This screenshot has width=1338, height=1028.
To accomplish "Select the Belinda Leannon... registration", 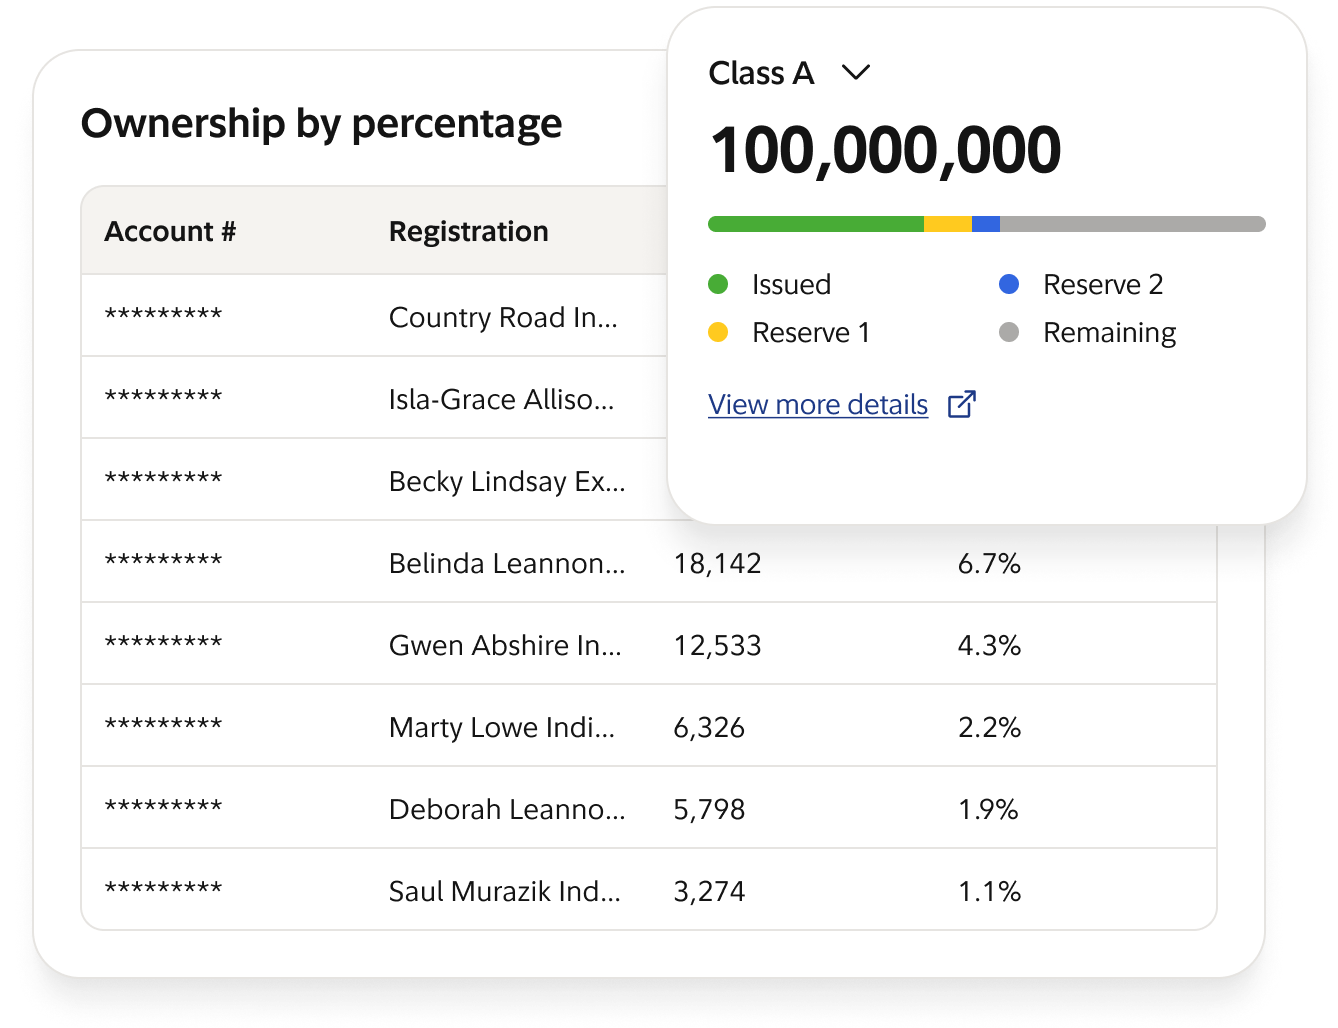I will pos(507,563).
